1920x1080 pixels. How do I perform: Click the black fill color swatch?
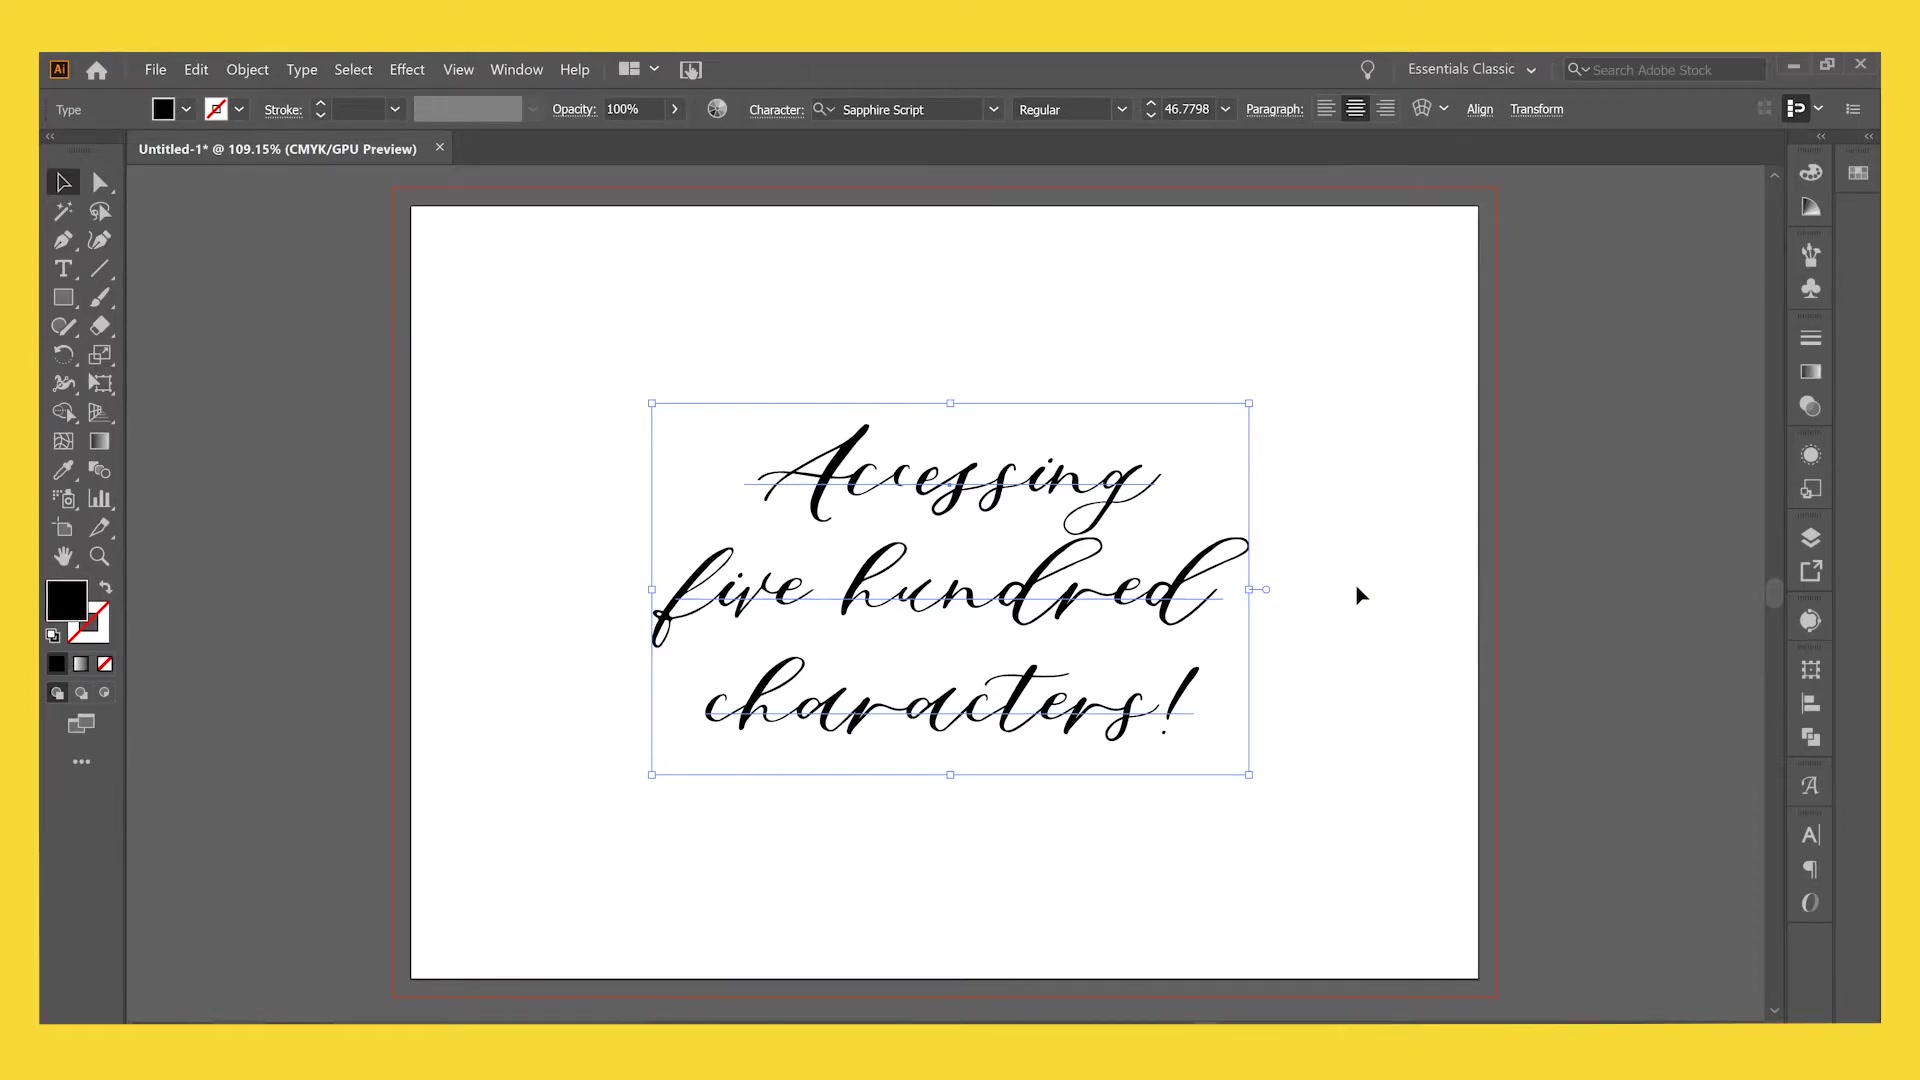(x=66, y=600)
